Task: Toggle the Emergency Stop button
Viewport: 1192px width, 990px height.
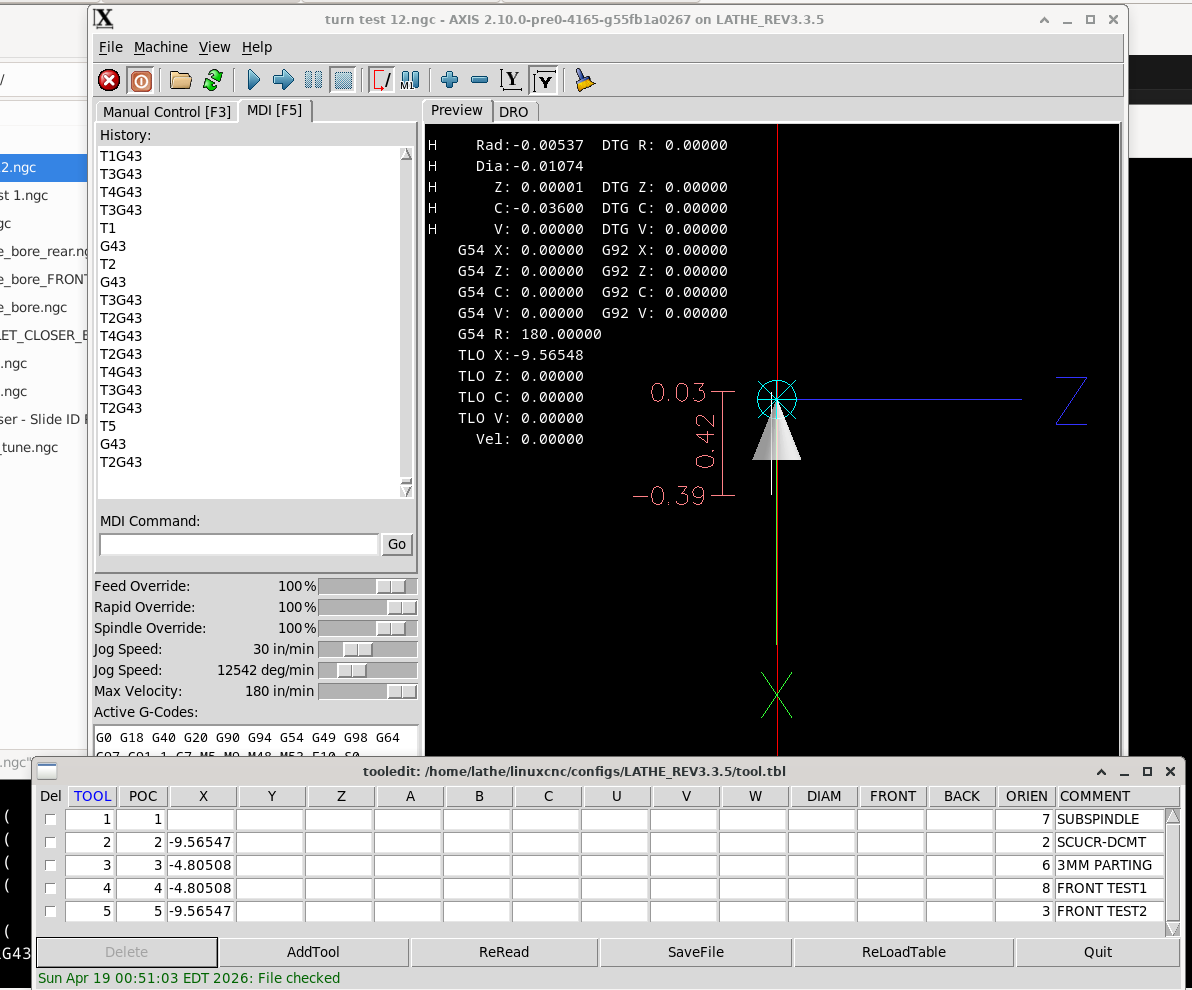Action: click(x=109, y=80)
